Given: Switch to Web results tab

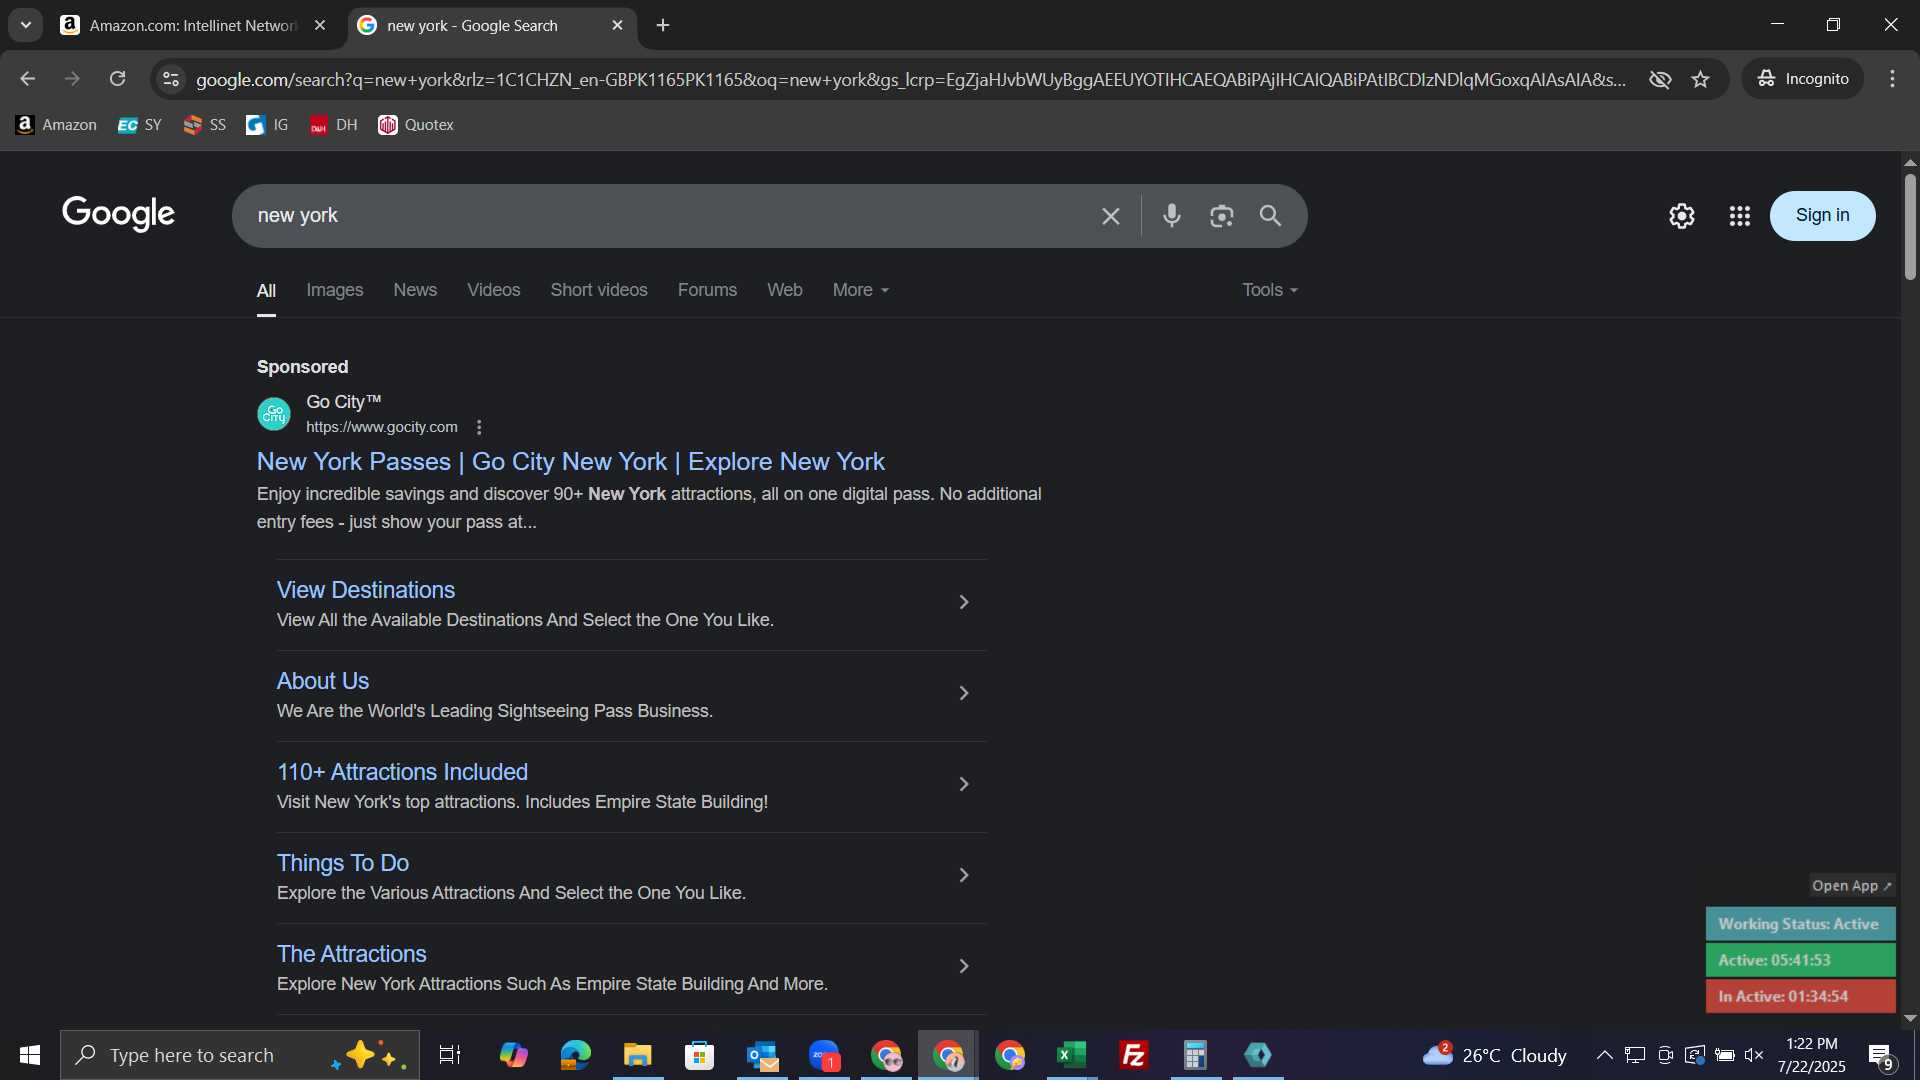Looking at the screenshot, I should point(785,290).
